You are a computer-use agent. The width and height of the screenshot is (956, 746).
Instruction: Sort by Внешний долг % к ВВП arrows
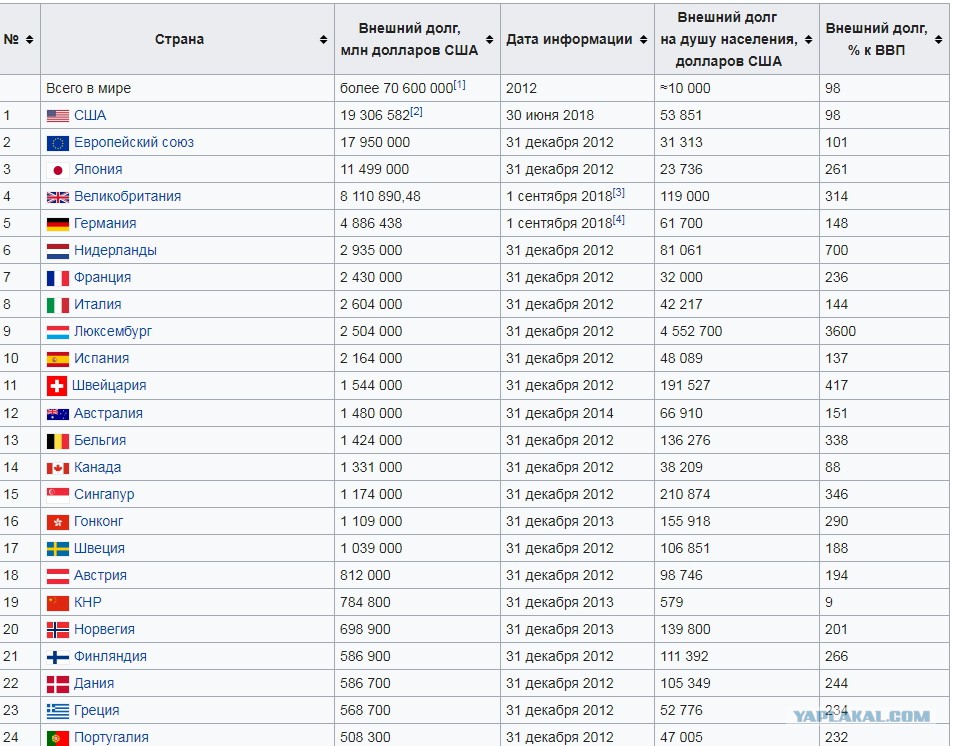coord(938,40)
